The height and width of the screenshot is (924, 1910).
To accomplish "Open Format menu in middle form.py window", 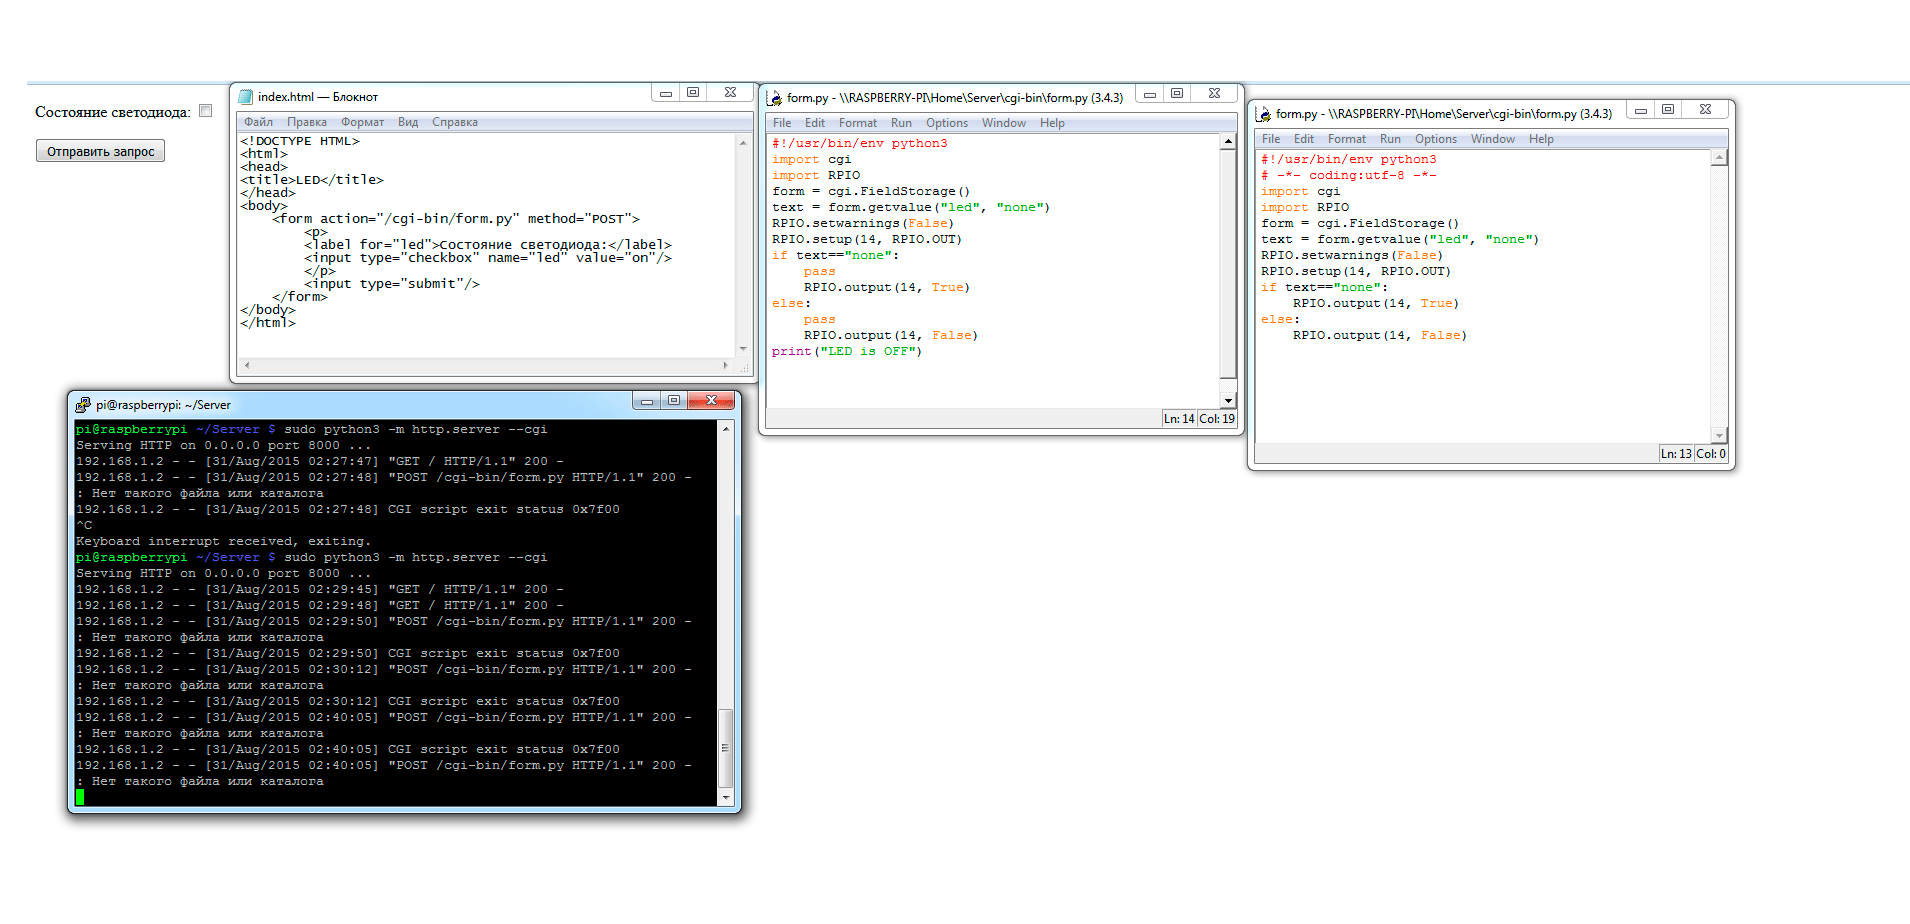I will (x=858, y=123).
